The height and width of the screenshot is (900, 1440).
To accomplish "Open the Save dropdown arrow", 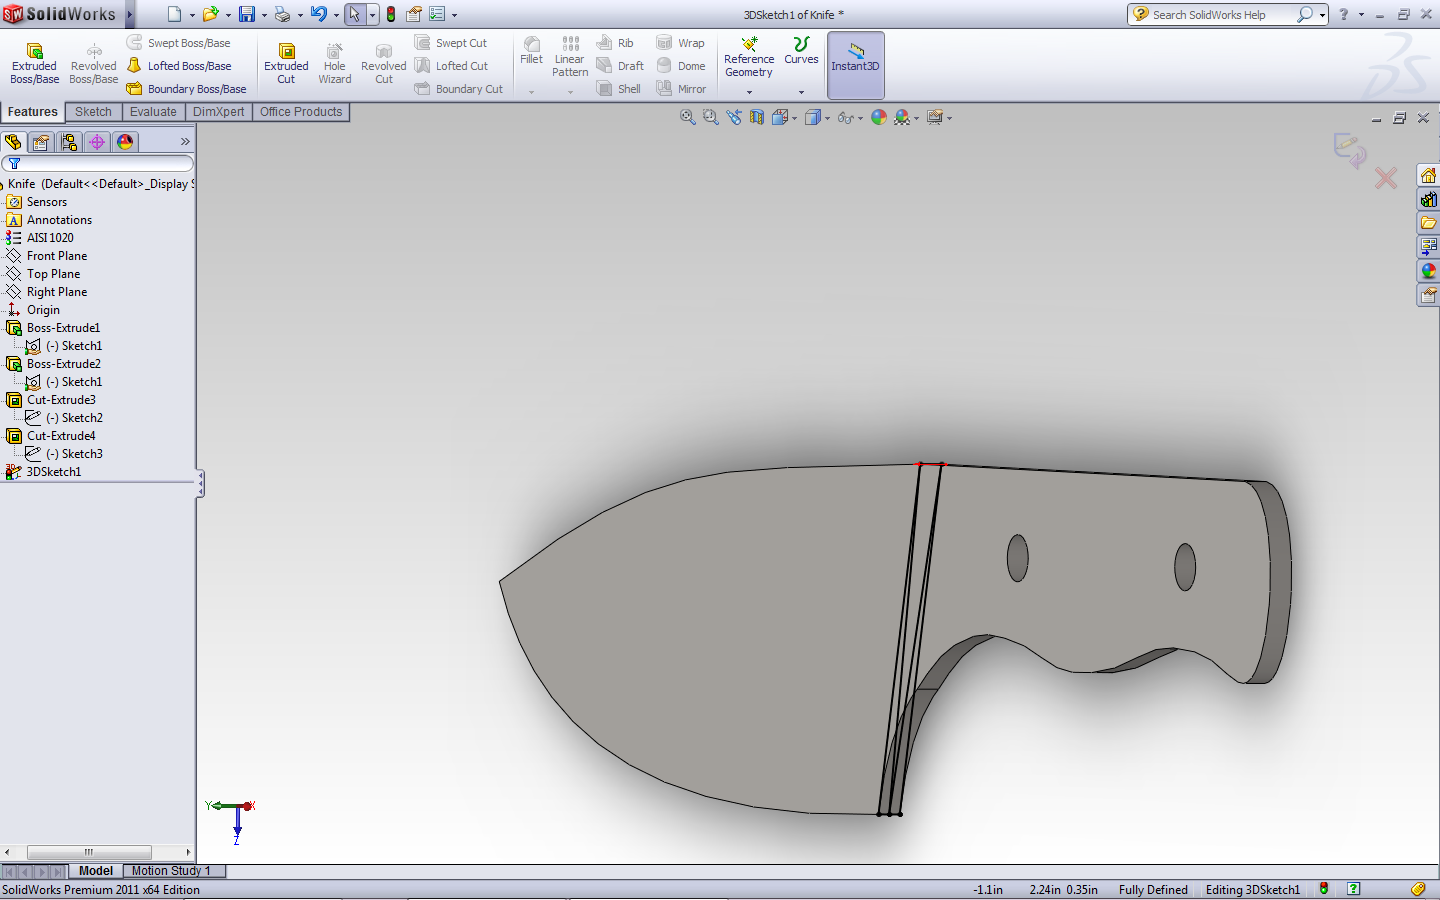I will [x=264, y=15].
